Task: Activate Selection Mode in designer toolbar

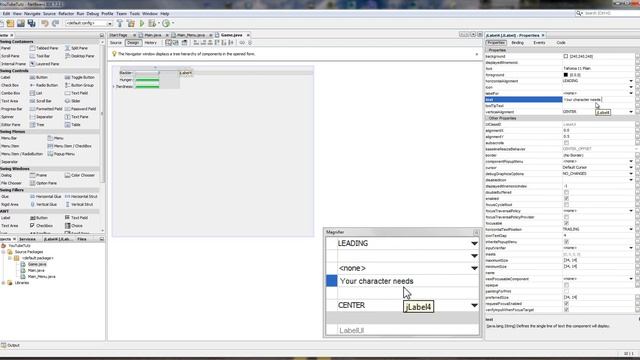Action: pyautogui.click(x=168, y=42)
